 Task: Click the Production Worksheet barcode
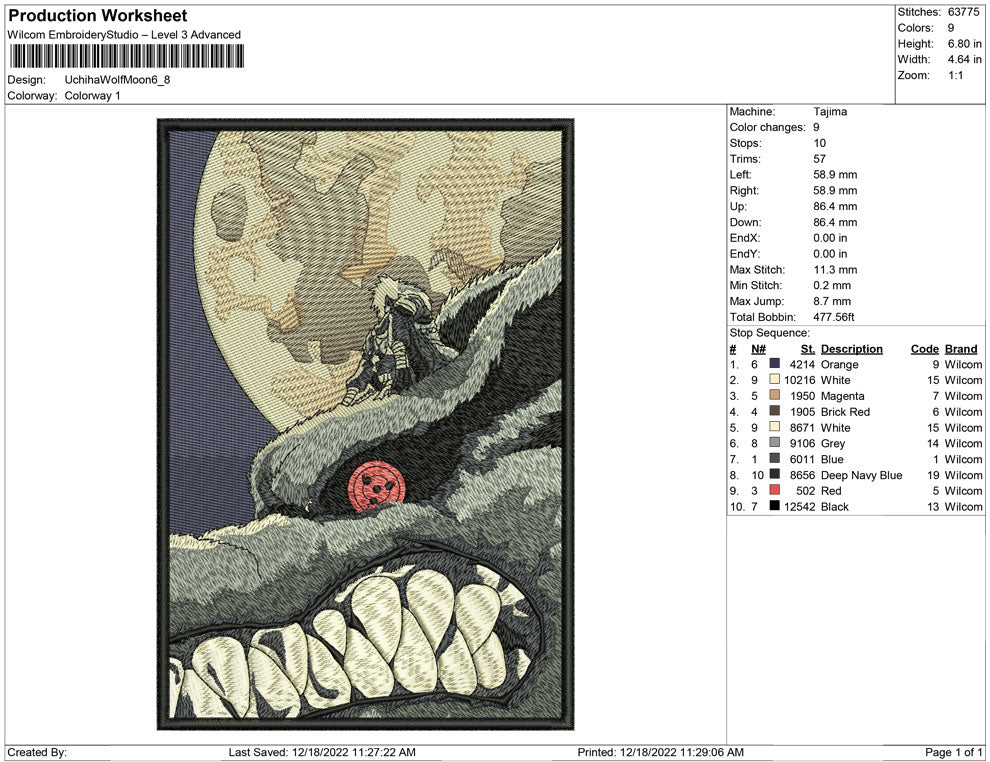126,56
